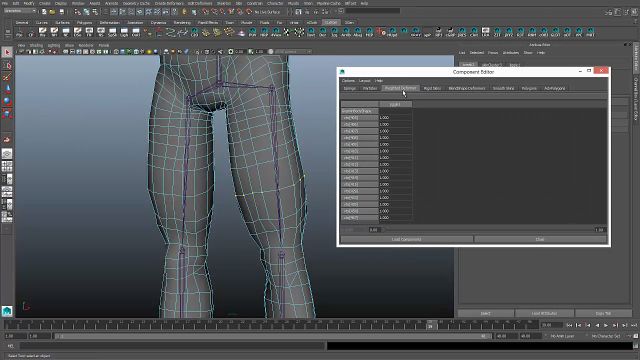Viewport: 640px width, 360px height.
Task: Open the Deformation shelf tab
Action: 109,22
